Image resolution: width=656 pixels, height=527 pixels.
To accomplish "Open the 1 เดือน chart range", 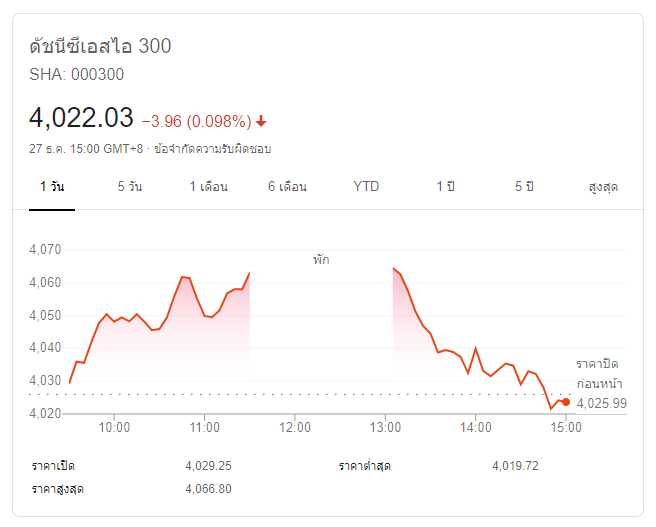I will 209,187.
